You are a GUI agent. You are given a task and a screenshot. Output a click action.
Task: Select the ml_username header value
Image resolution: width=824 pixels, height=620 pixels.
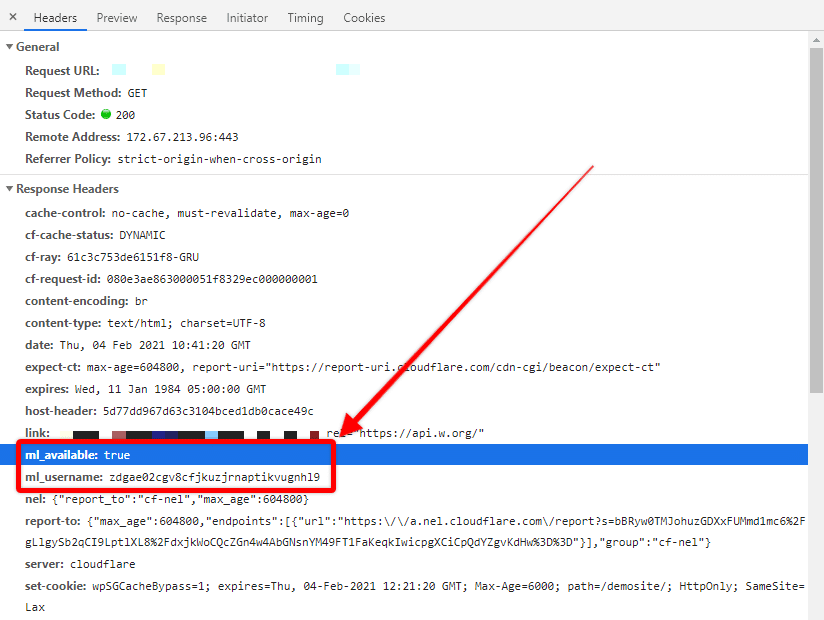pos(214,478)
